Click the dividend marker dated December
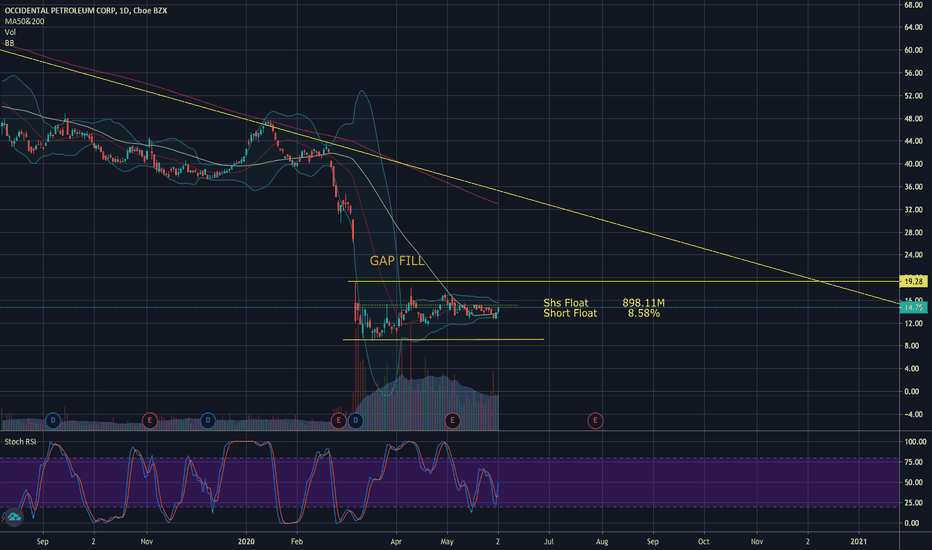Screen dimensions: 932x550 click(207, 420)
